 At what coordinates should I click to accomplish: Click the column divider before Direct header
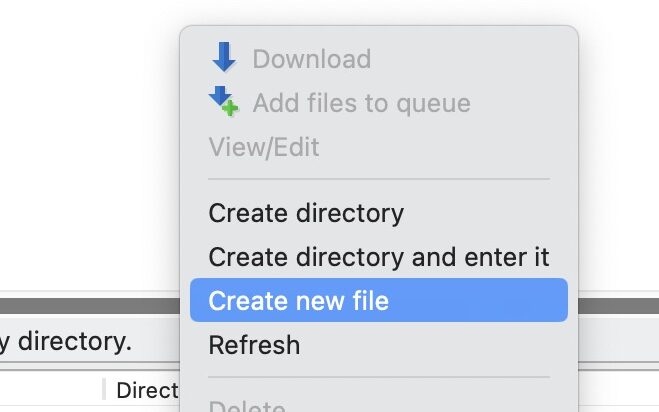(104, 389)
